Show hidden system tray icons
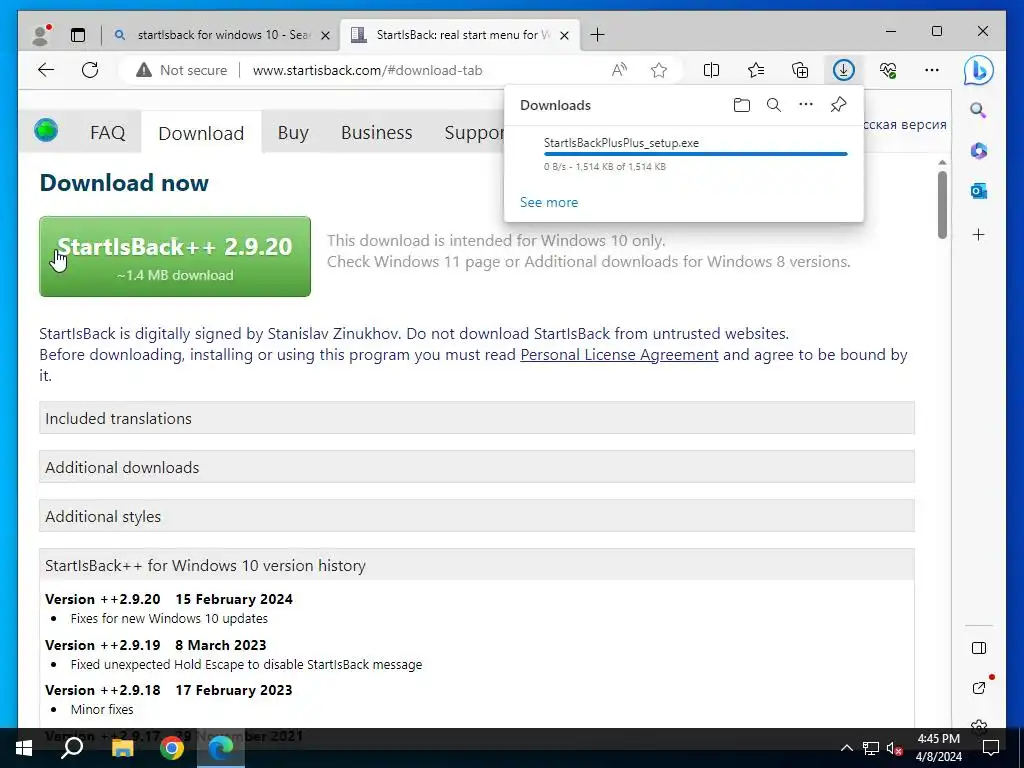 846,748
